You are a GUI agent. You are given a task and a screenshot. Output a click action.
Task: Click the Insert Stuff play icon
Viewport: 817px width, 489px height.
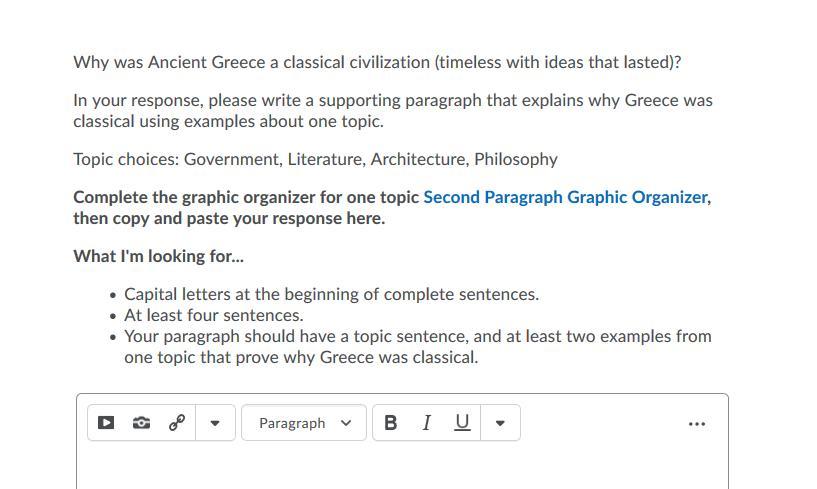click(x=105, y=423)
